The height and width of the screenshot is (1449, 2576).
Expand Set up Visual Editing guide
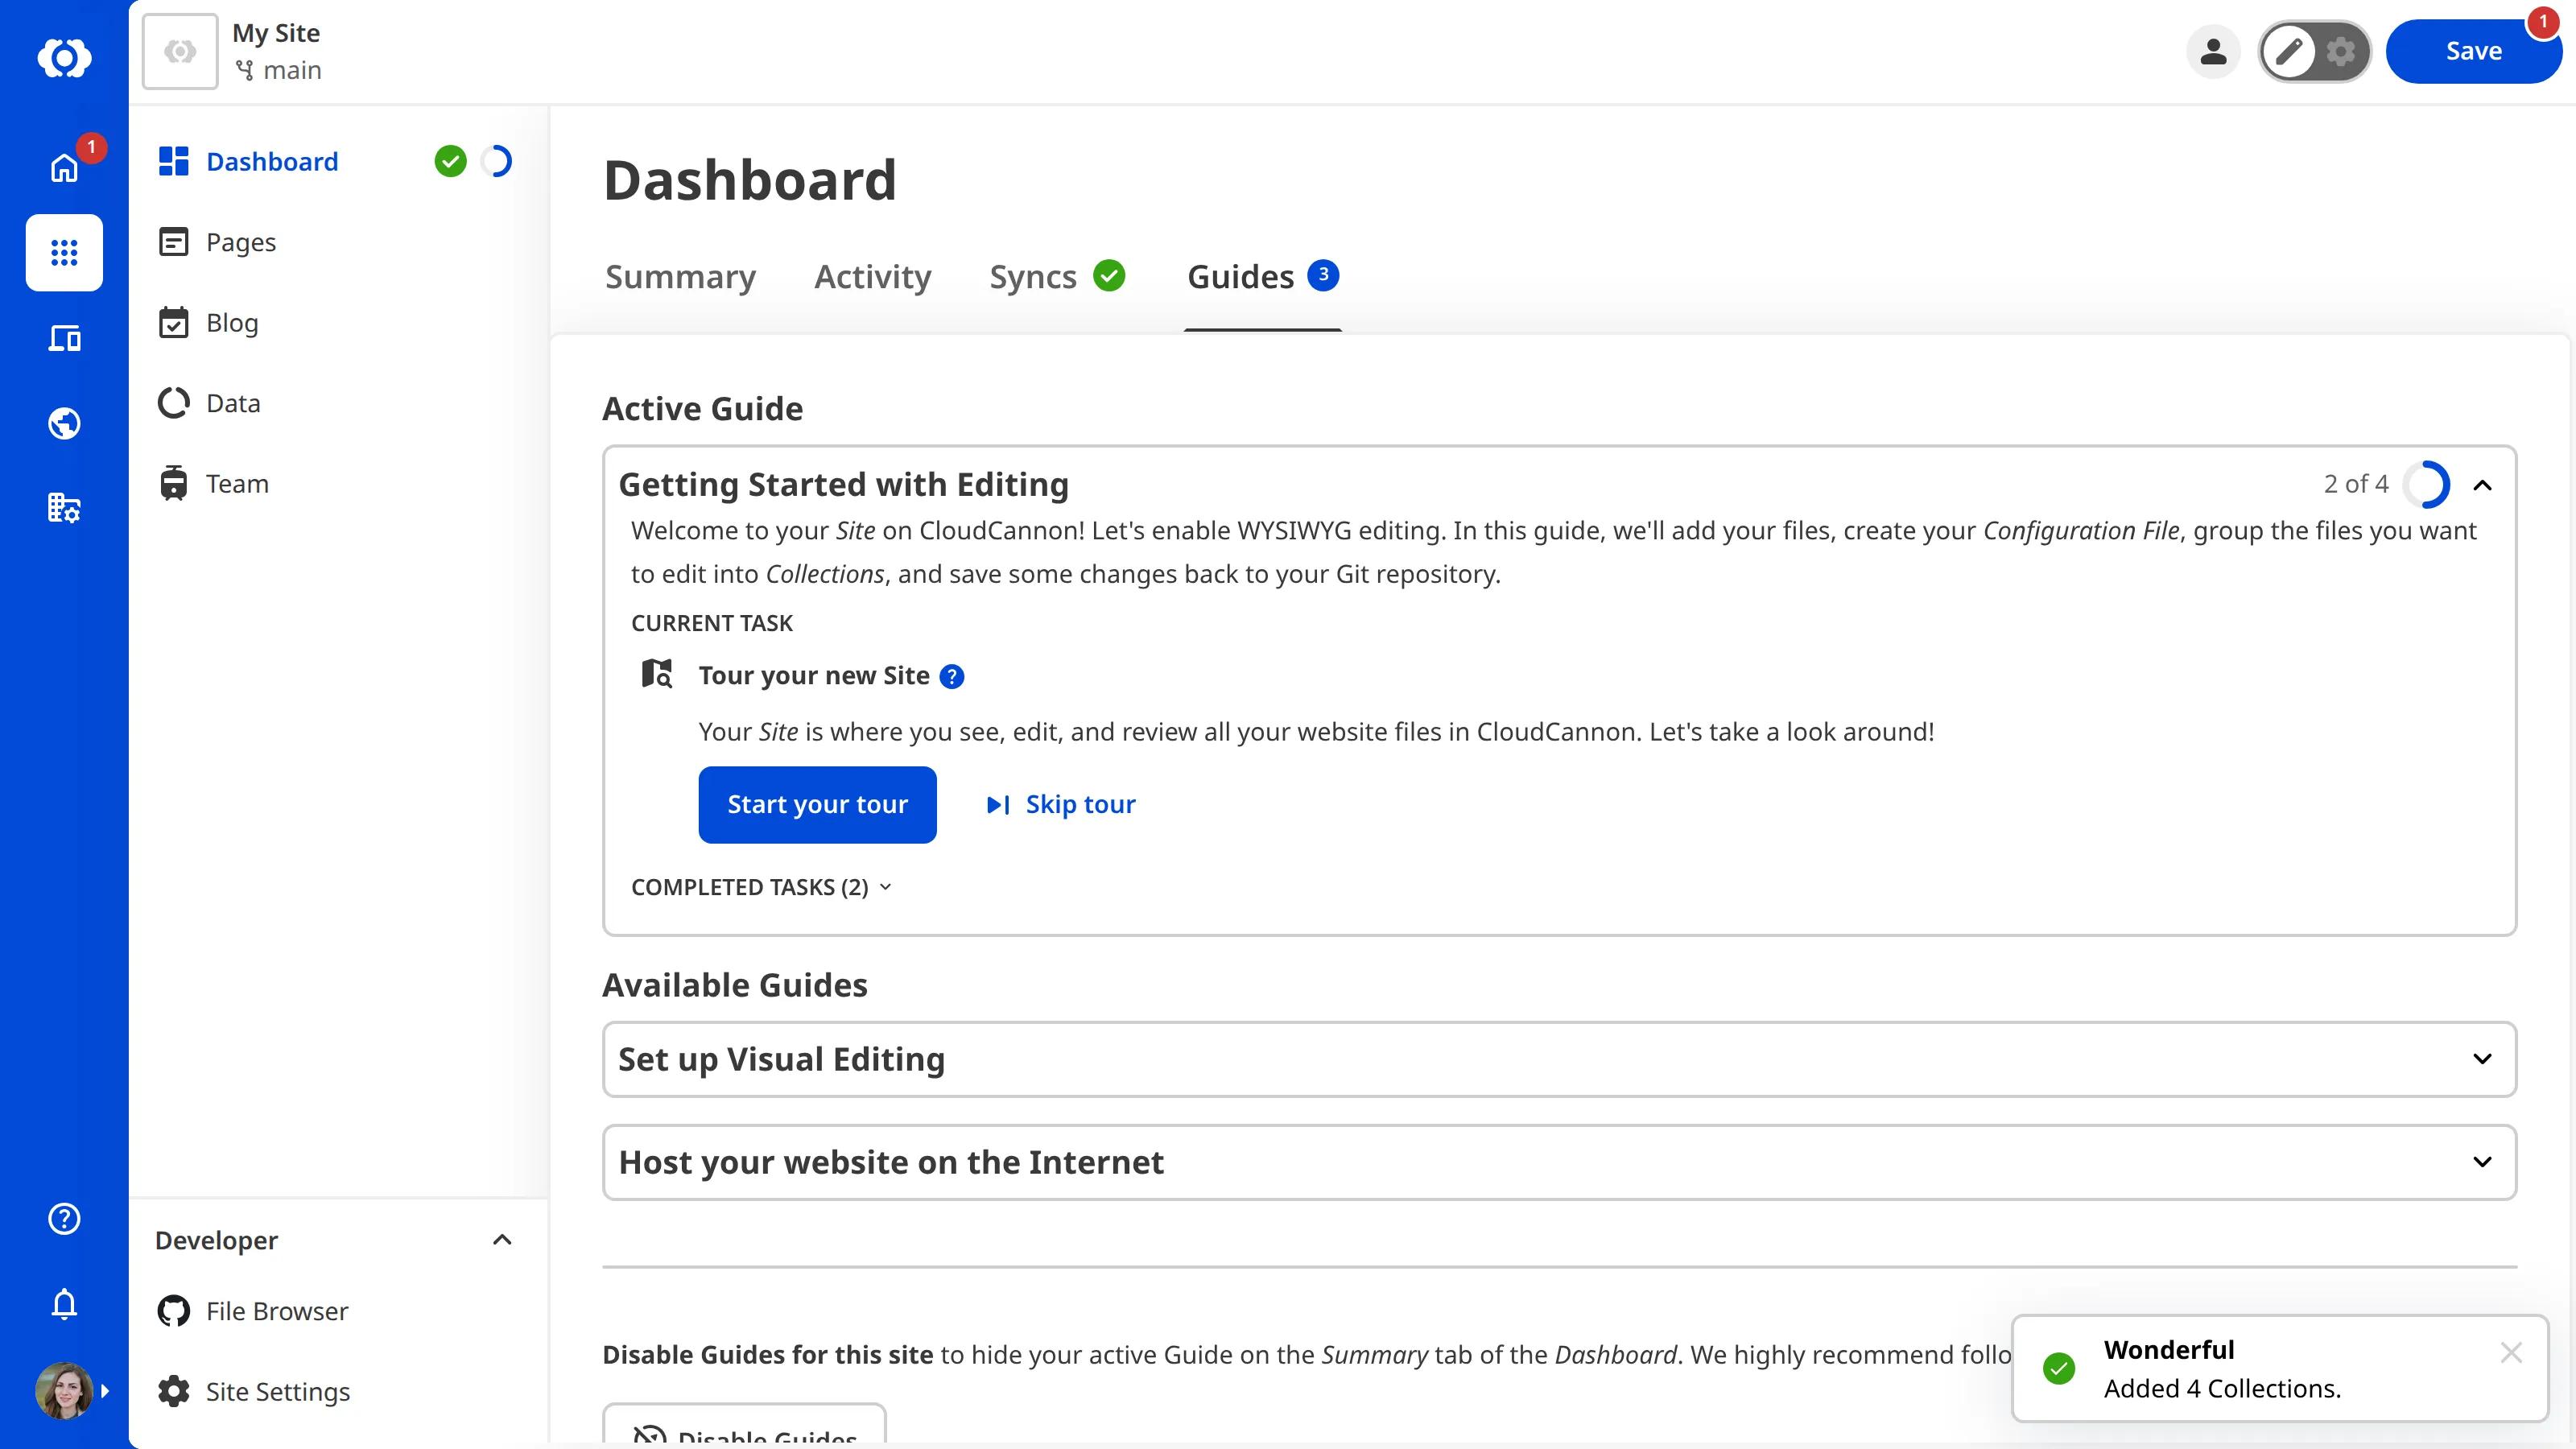pyautogui.click(x=1559, y=1059)
